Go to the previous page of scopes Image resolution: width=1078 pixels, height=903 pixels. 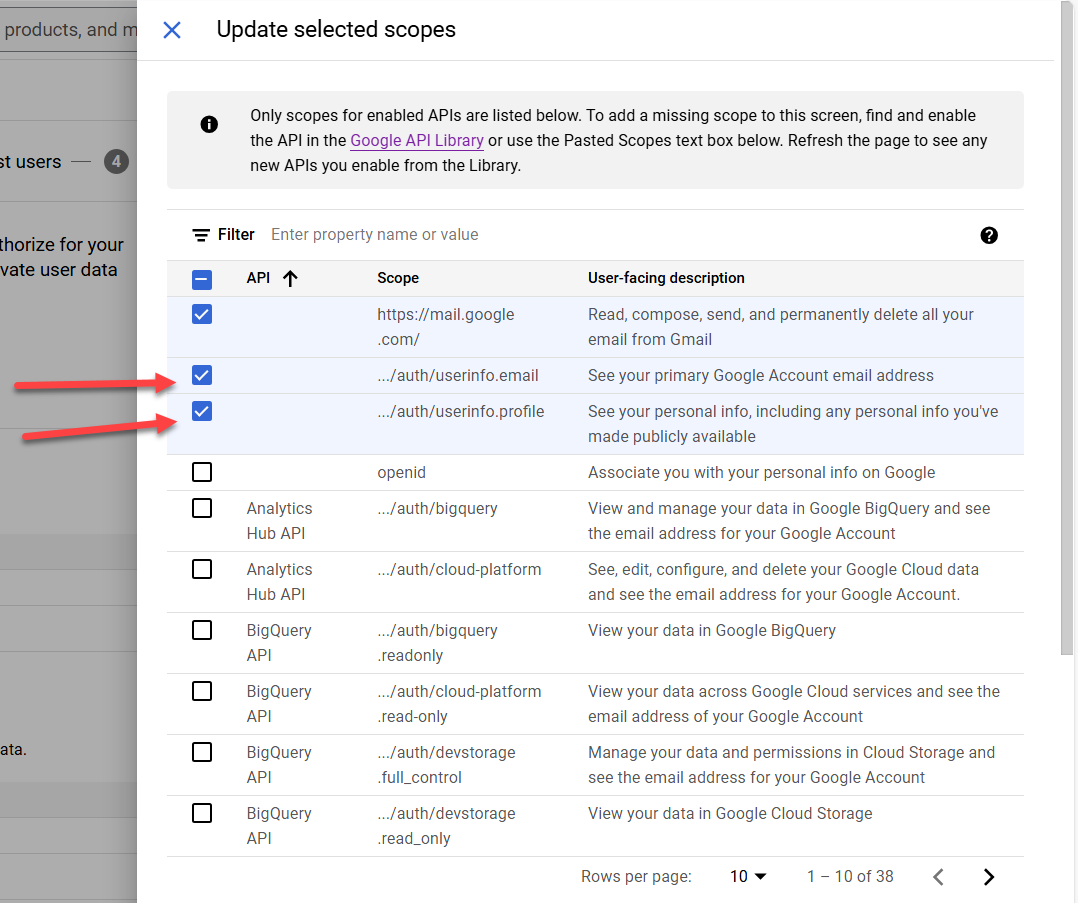point(938,877)
